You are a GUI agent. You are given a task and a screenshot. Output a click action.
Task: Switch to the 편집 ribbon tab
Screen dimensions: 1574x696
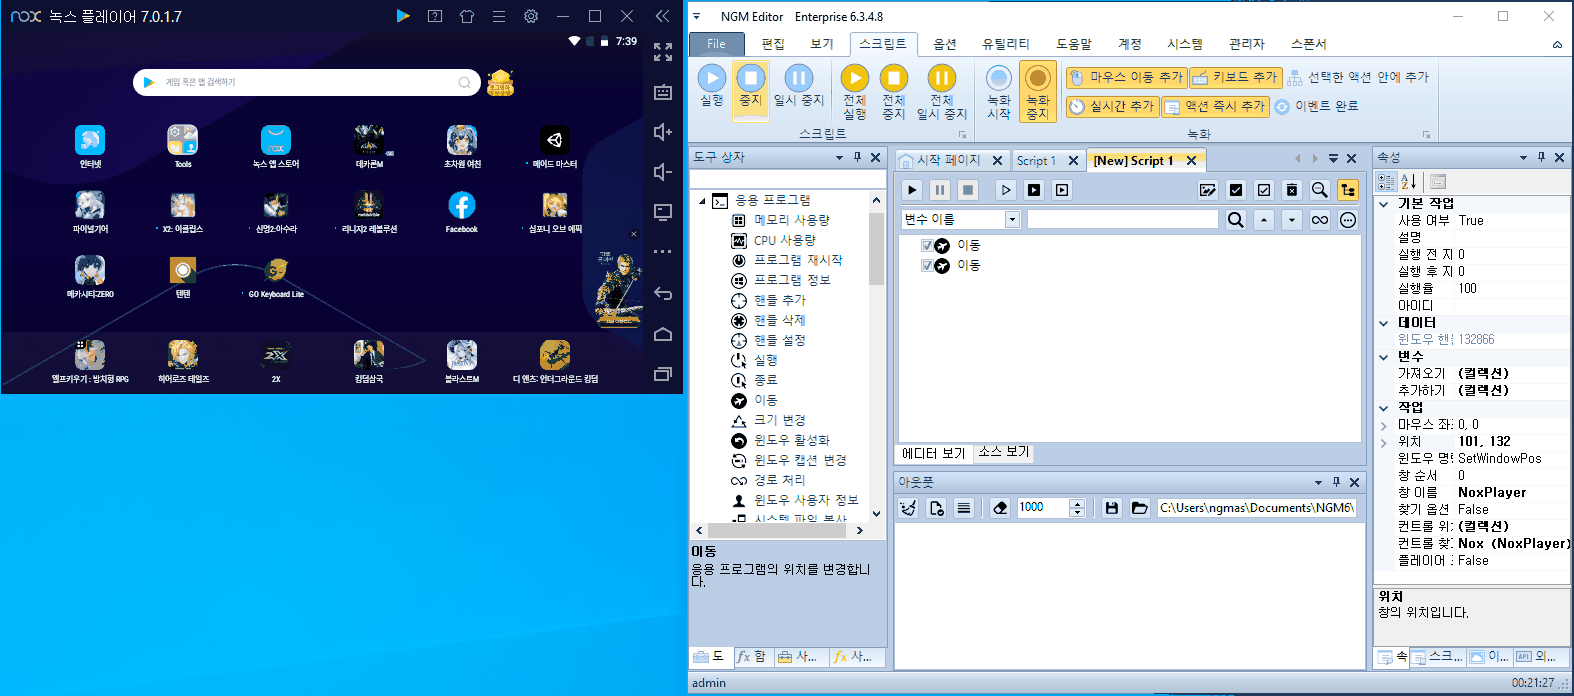773,44
